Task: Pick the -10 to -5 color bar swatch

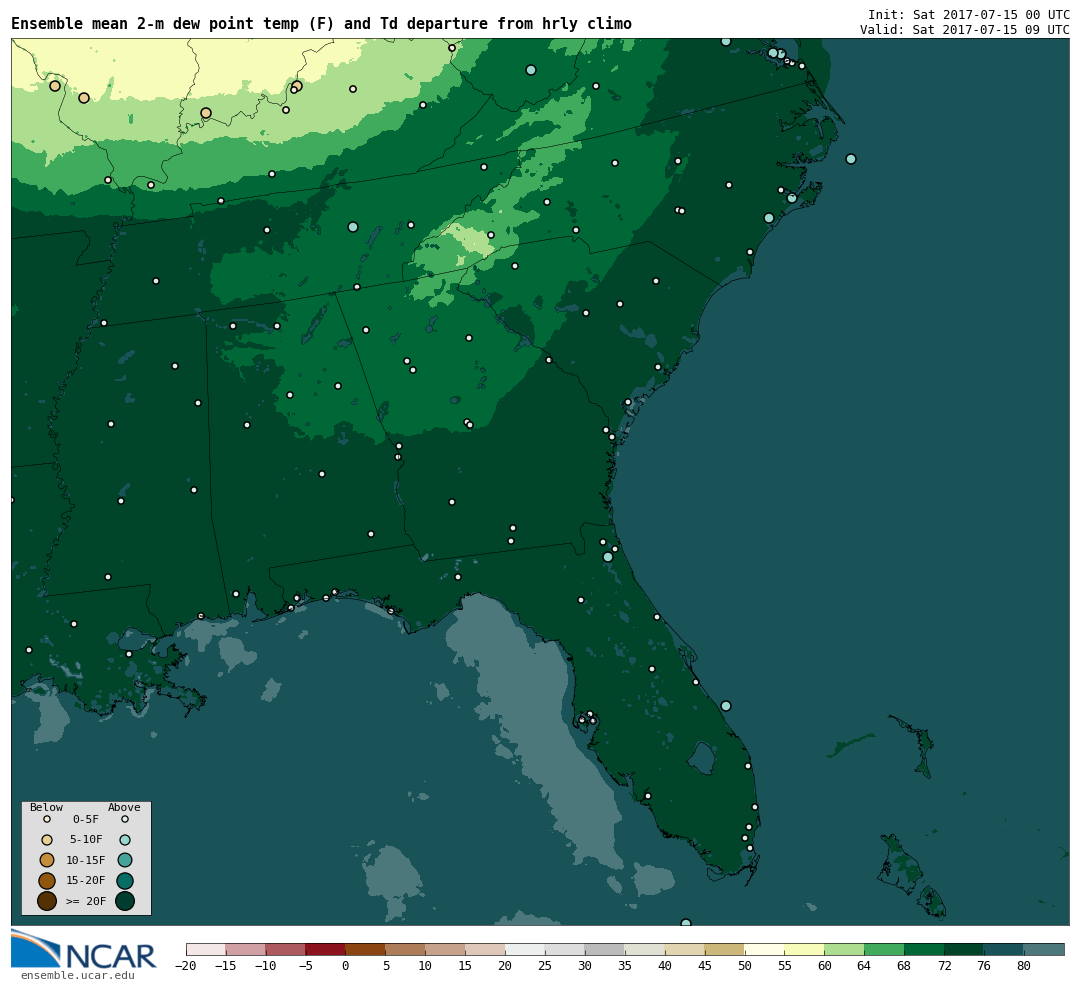Action: point(286,949)
